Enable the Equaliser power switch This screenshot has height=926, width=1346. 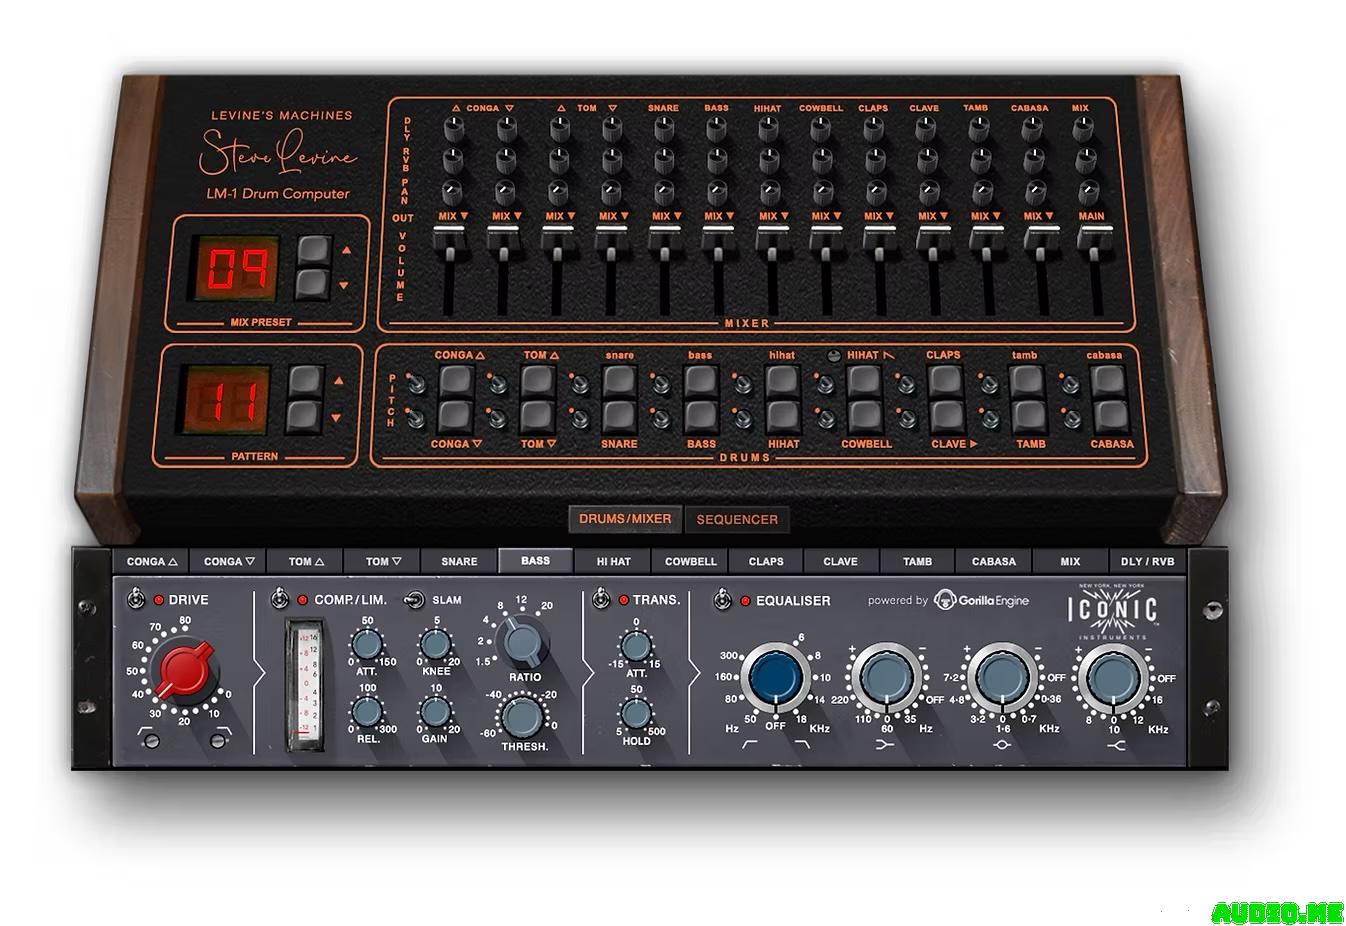click(722, 600)
